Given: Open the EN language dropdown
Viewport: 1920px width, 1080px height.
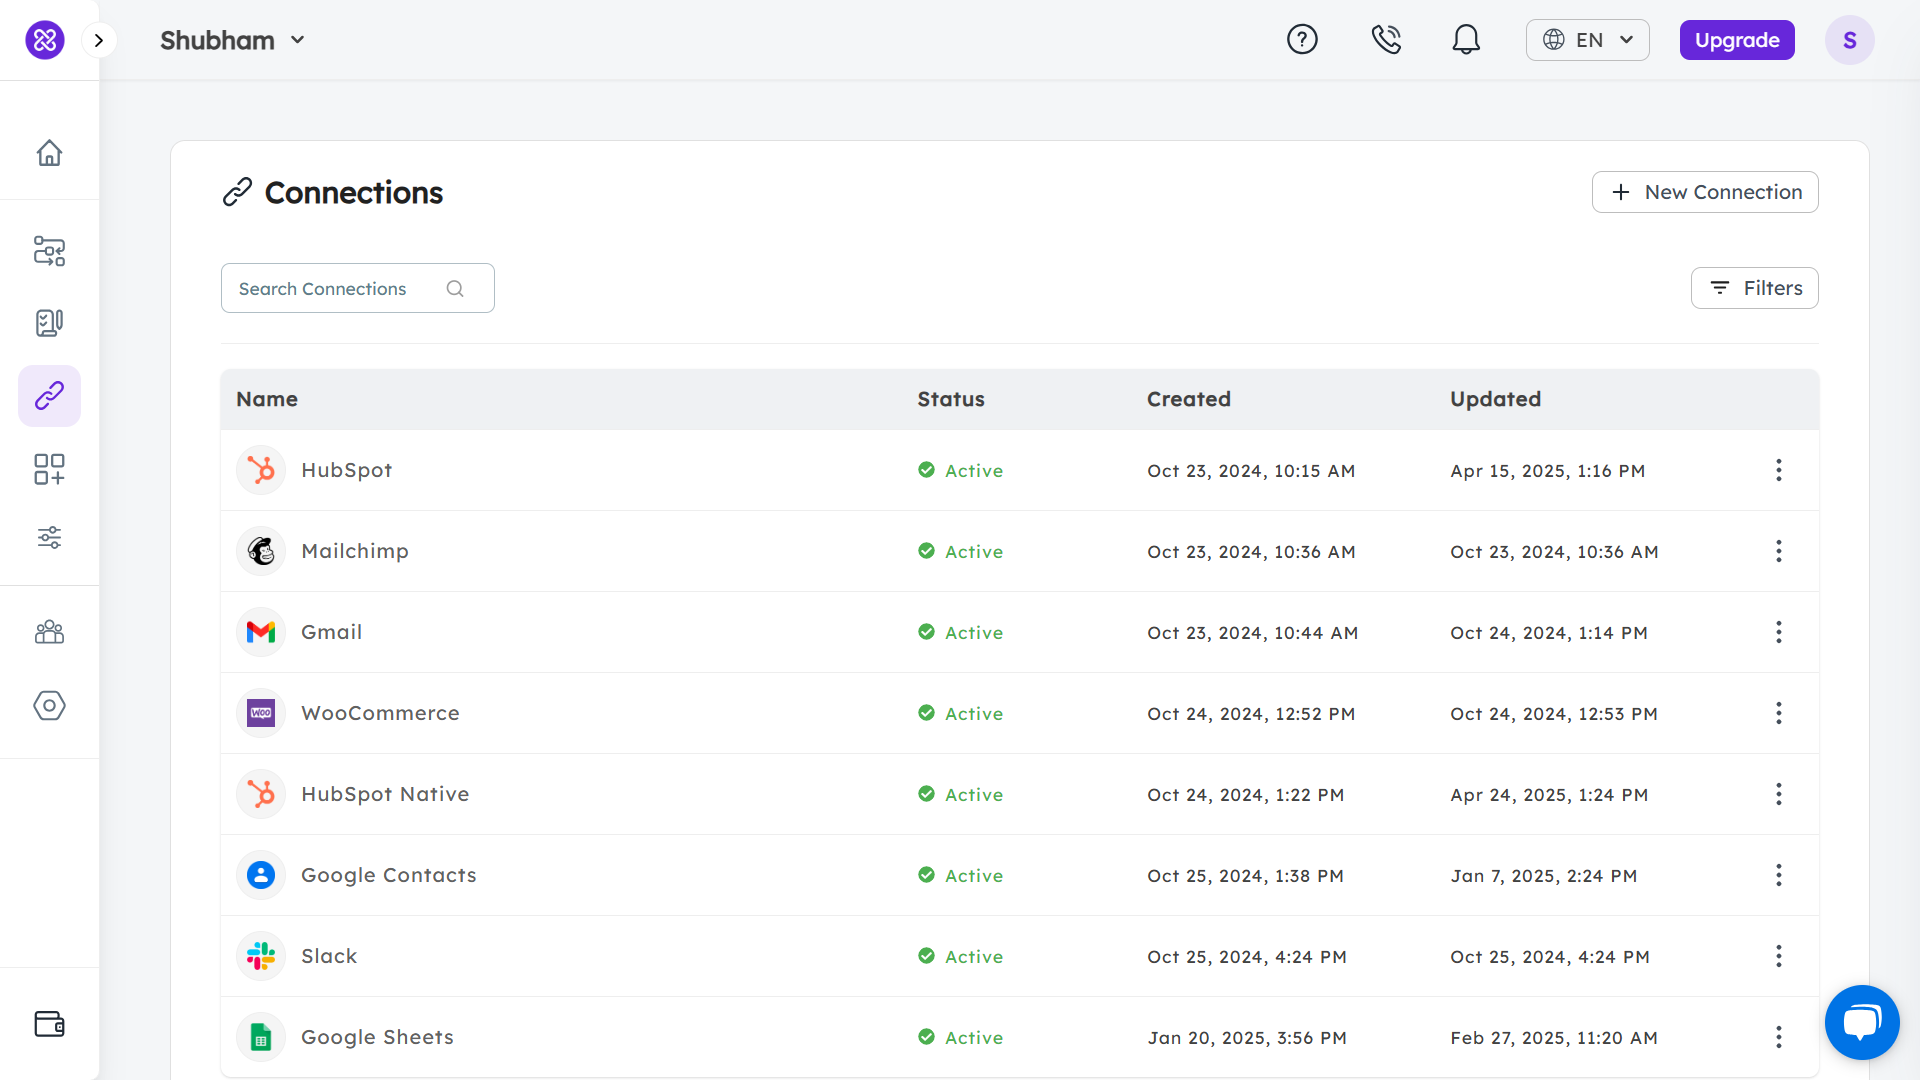Looking at the screenshot, I should click(x=1587, y=40).
